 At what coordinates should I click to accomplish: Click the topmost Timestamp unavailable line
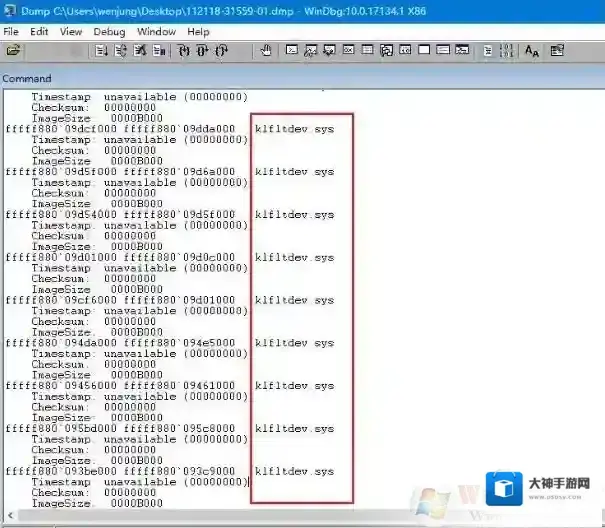click(140, 97)
